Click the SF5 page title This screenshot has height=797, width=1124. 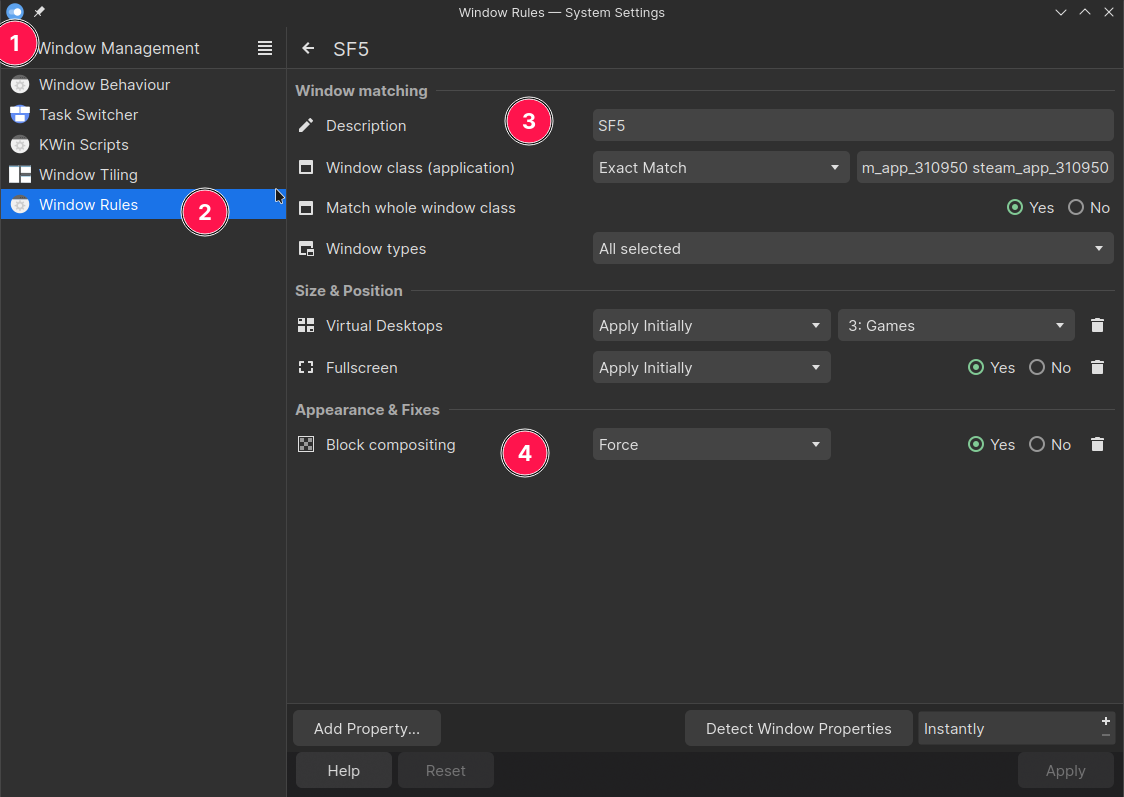pos(351,49)
